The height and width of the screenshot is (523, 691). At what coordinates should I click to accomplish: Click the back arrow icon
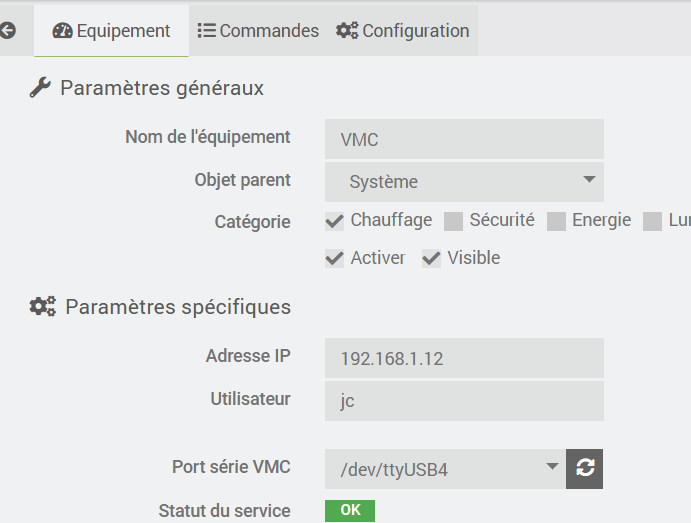point(8,31)
